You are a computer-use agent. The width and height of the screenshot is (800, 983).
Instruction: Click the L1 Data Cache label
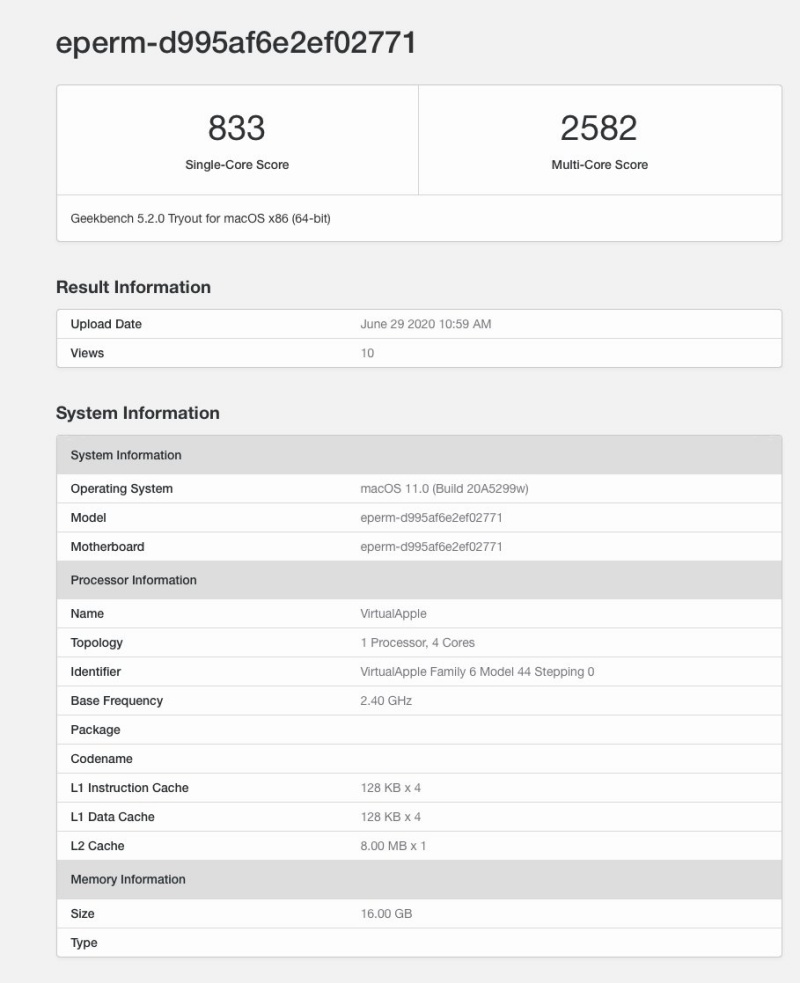[x=112, y=817]
